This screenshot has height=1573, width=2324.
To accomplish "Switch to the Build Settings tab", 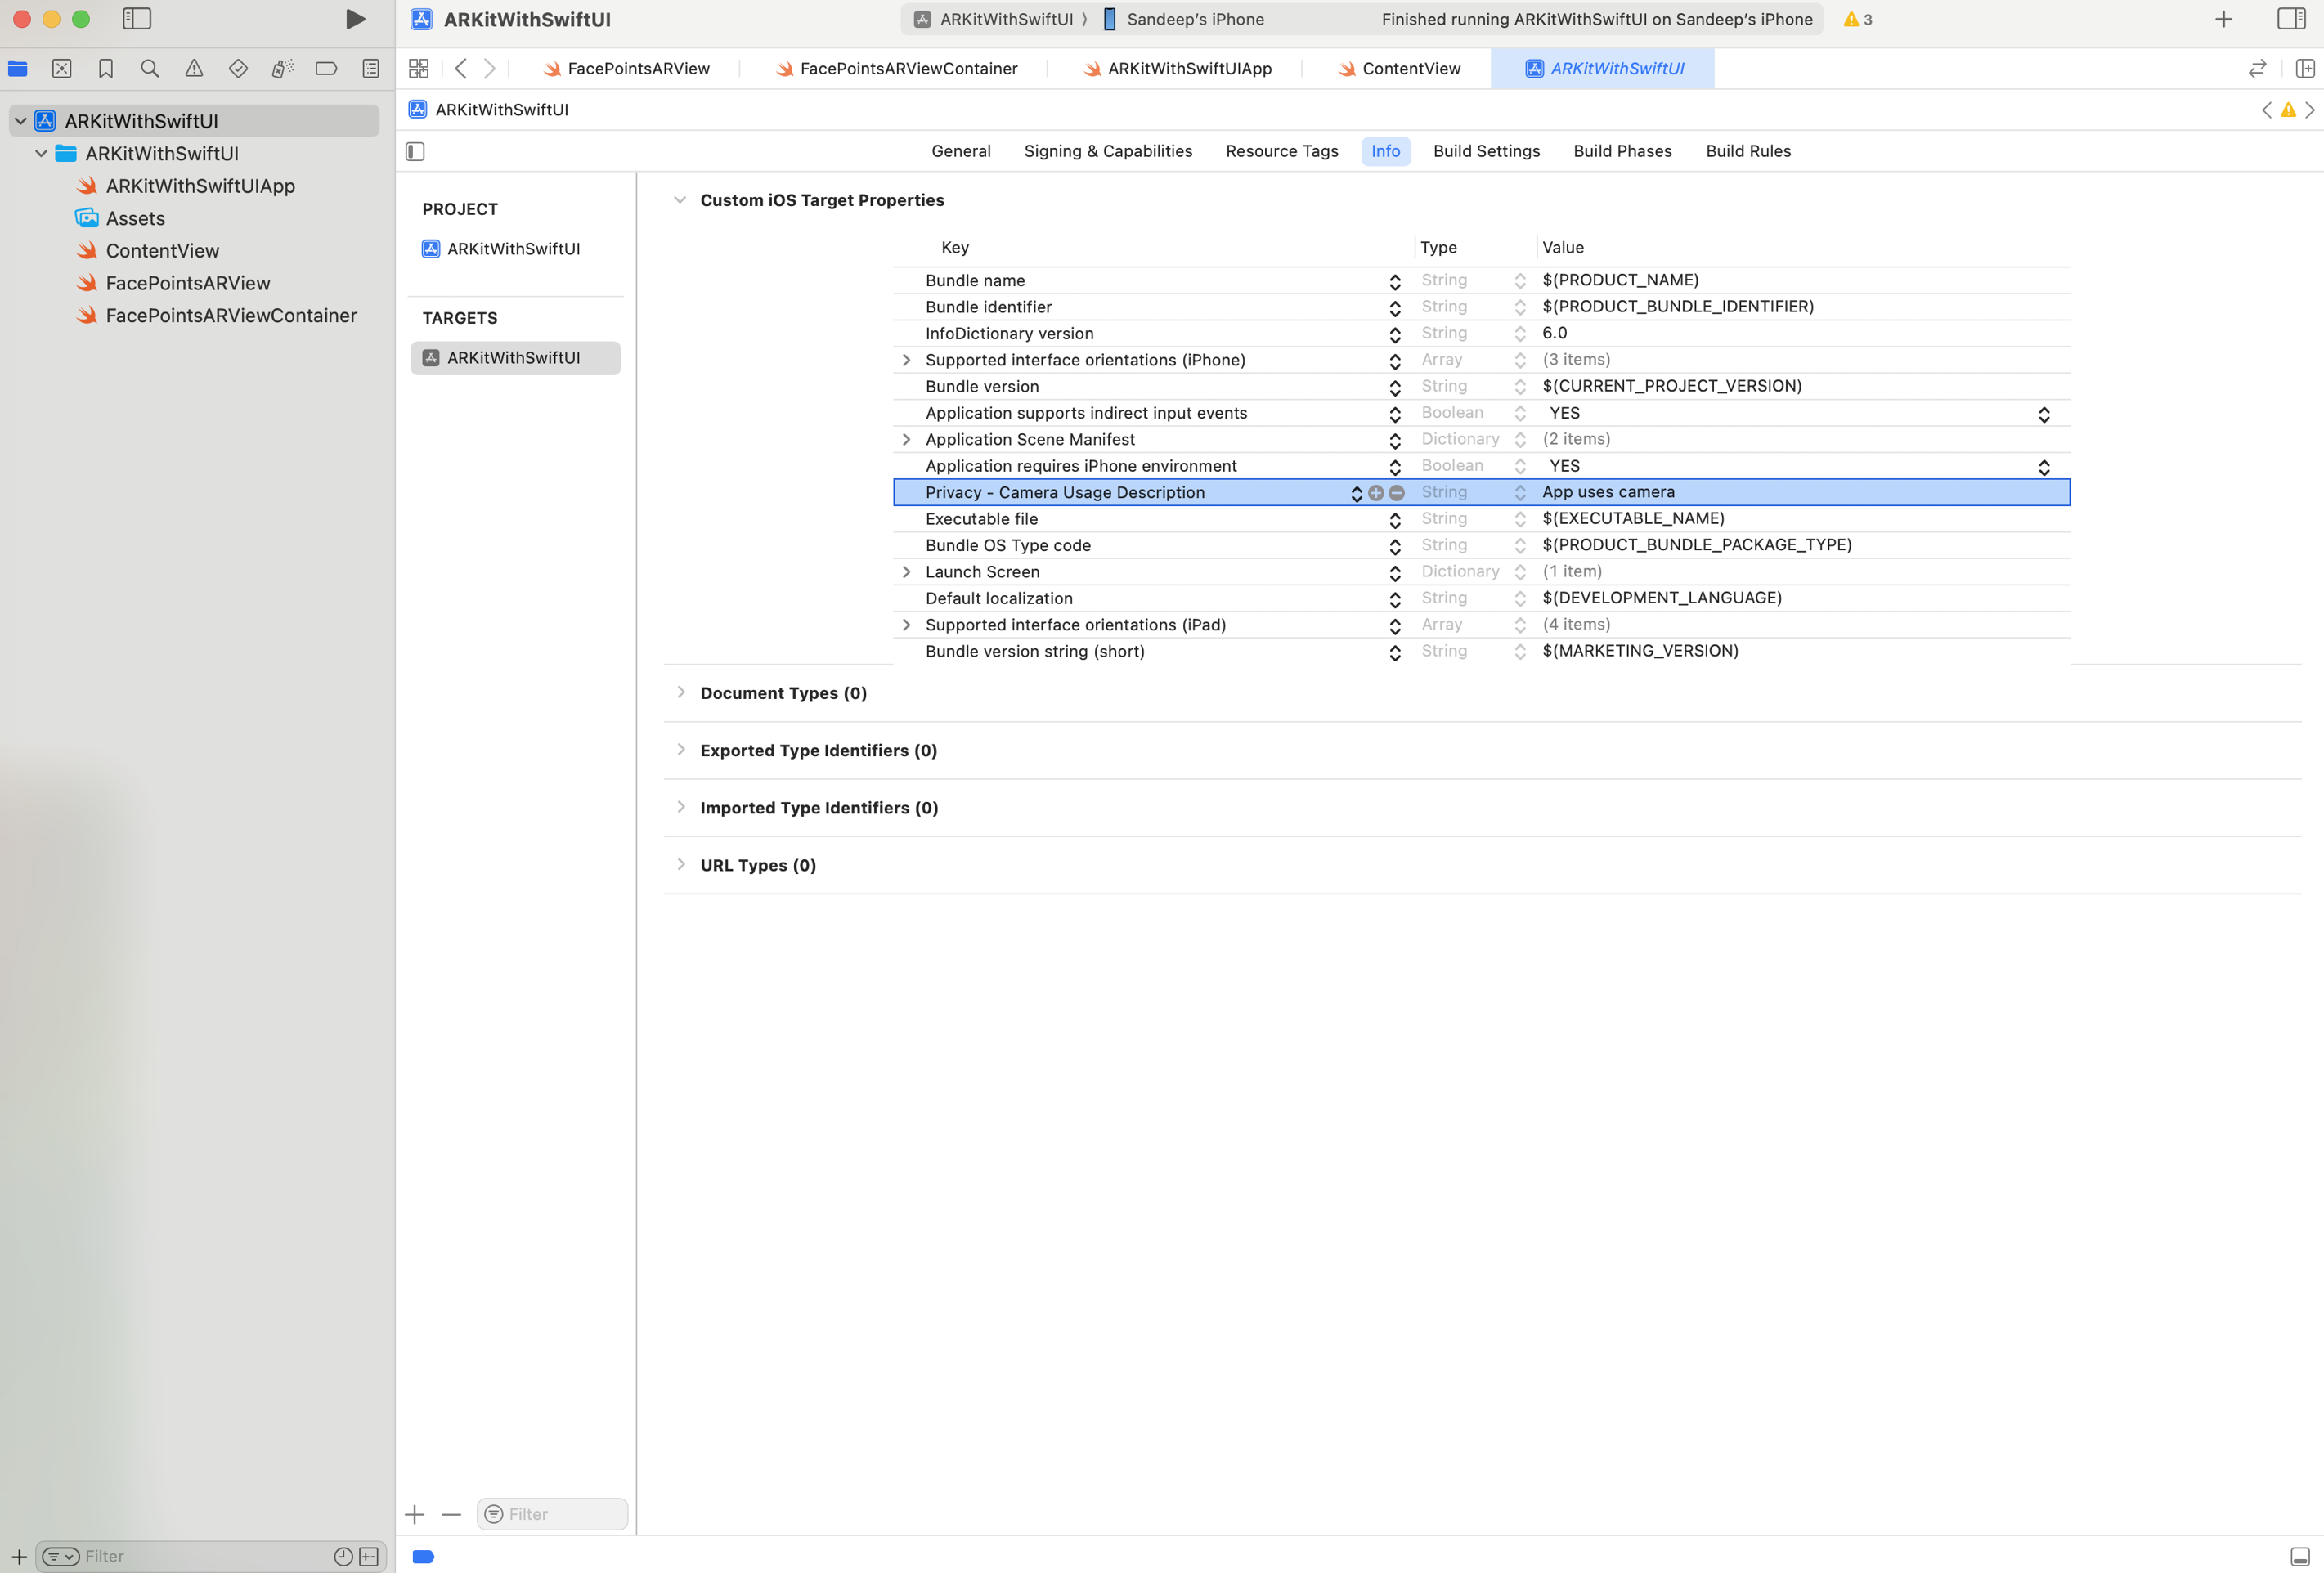I will point(1486,151).
